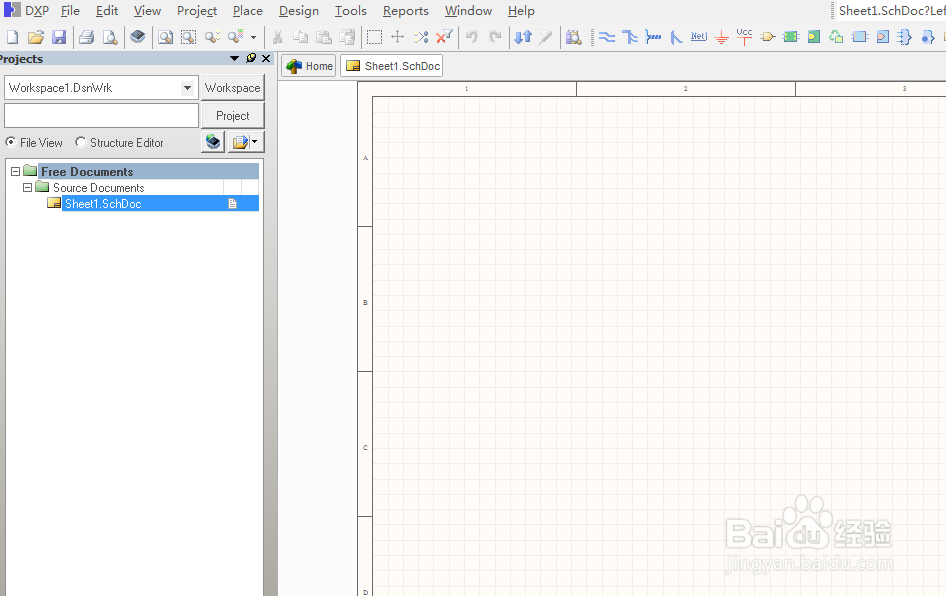
Task: Select the Place Sheet Entry icon
Action: point(814,37)
